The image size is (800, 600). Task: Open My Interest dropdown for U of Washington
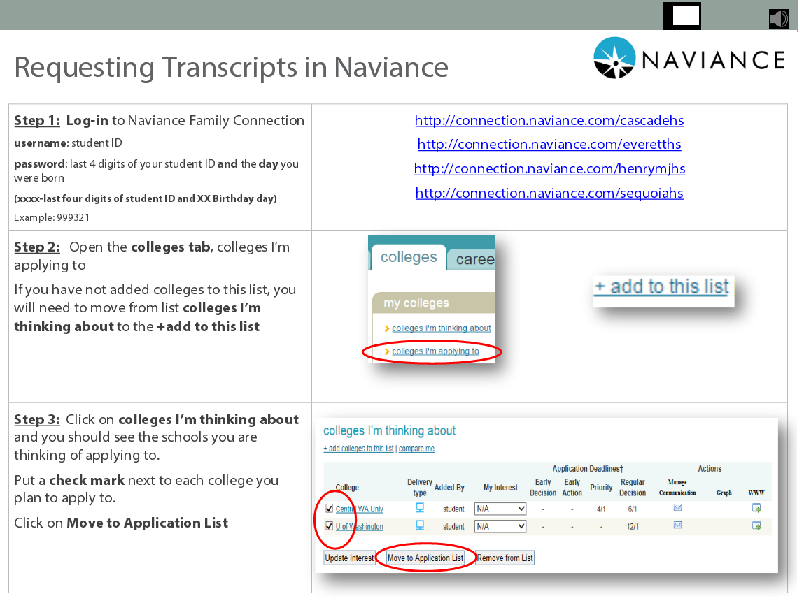500,526
